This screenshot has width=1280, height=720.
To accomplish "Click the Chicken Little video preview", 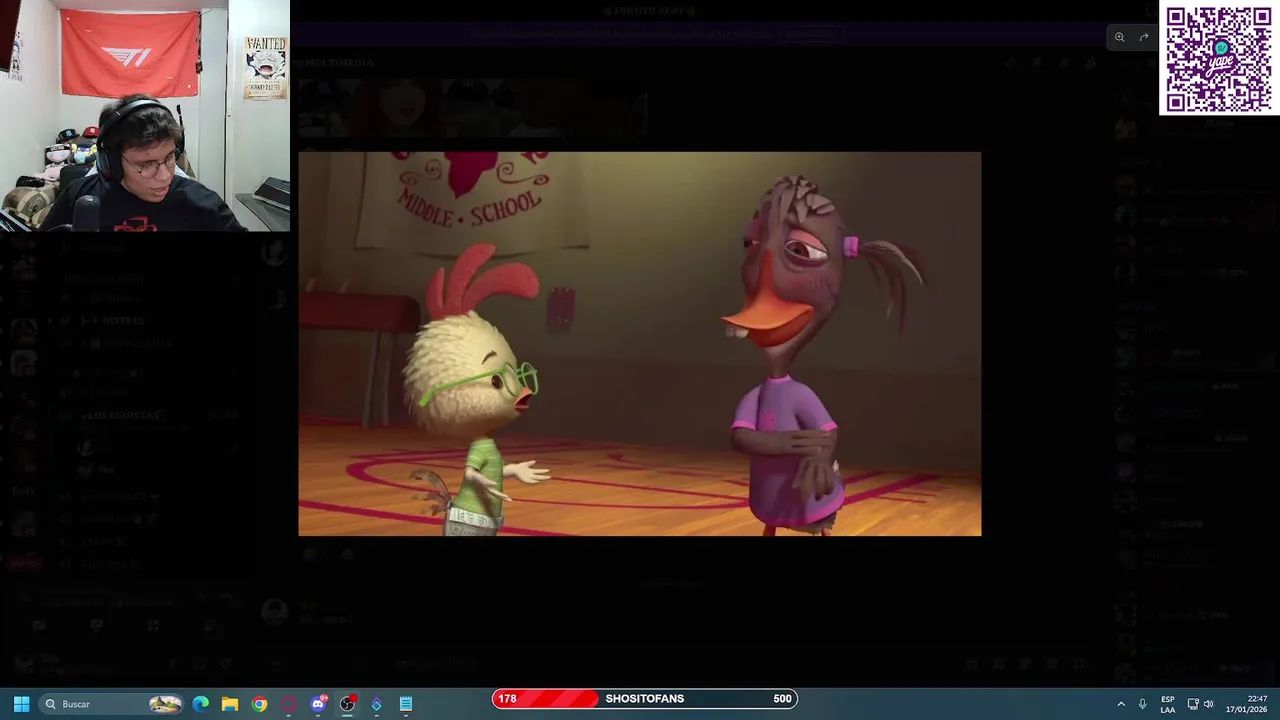I will pyautogui.click(x=640, y=344).
